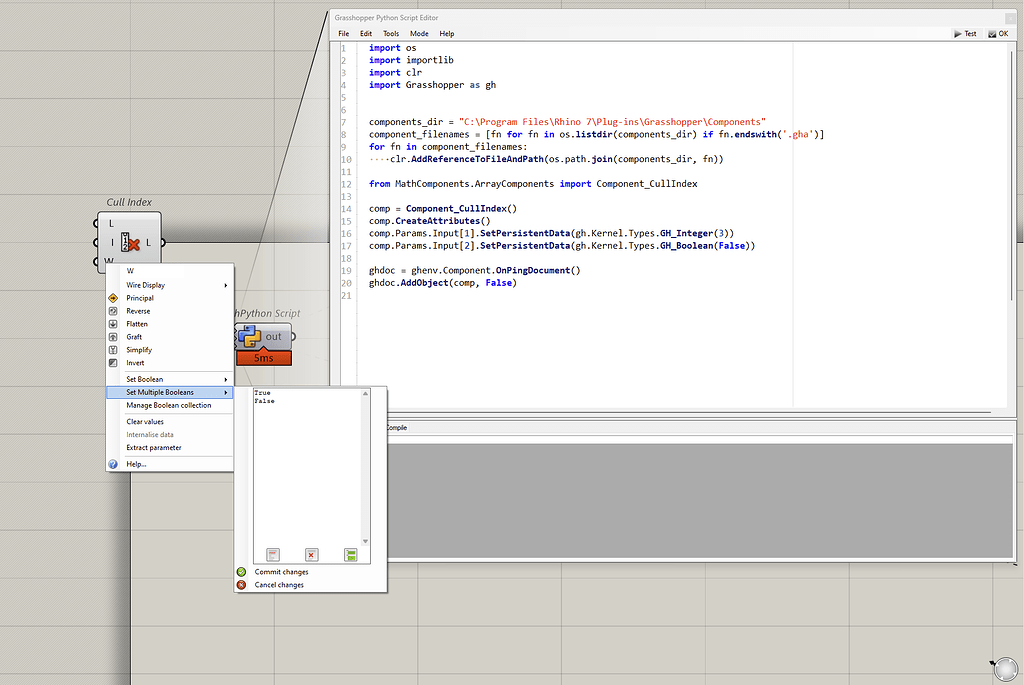Open the Mode menu
Viewport: 1024px width, 685px height.
(419, 33)
